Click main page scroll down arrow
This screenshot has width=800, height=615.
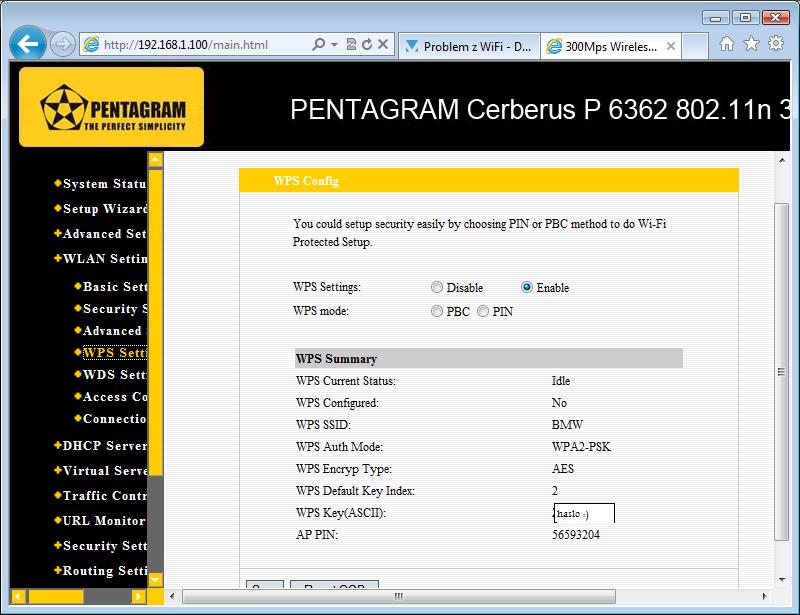(x=782, y=580)
